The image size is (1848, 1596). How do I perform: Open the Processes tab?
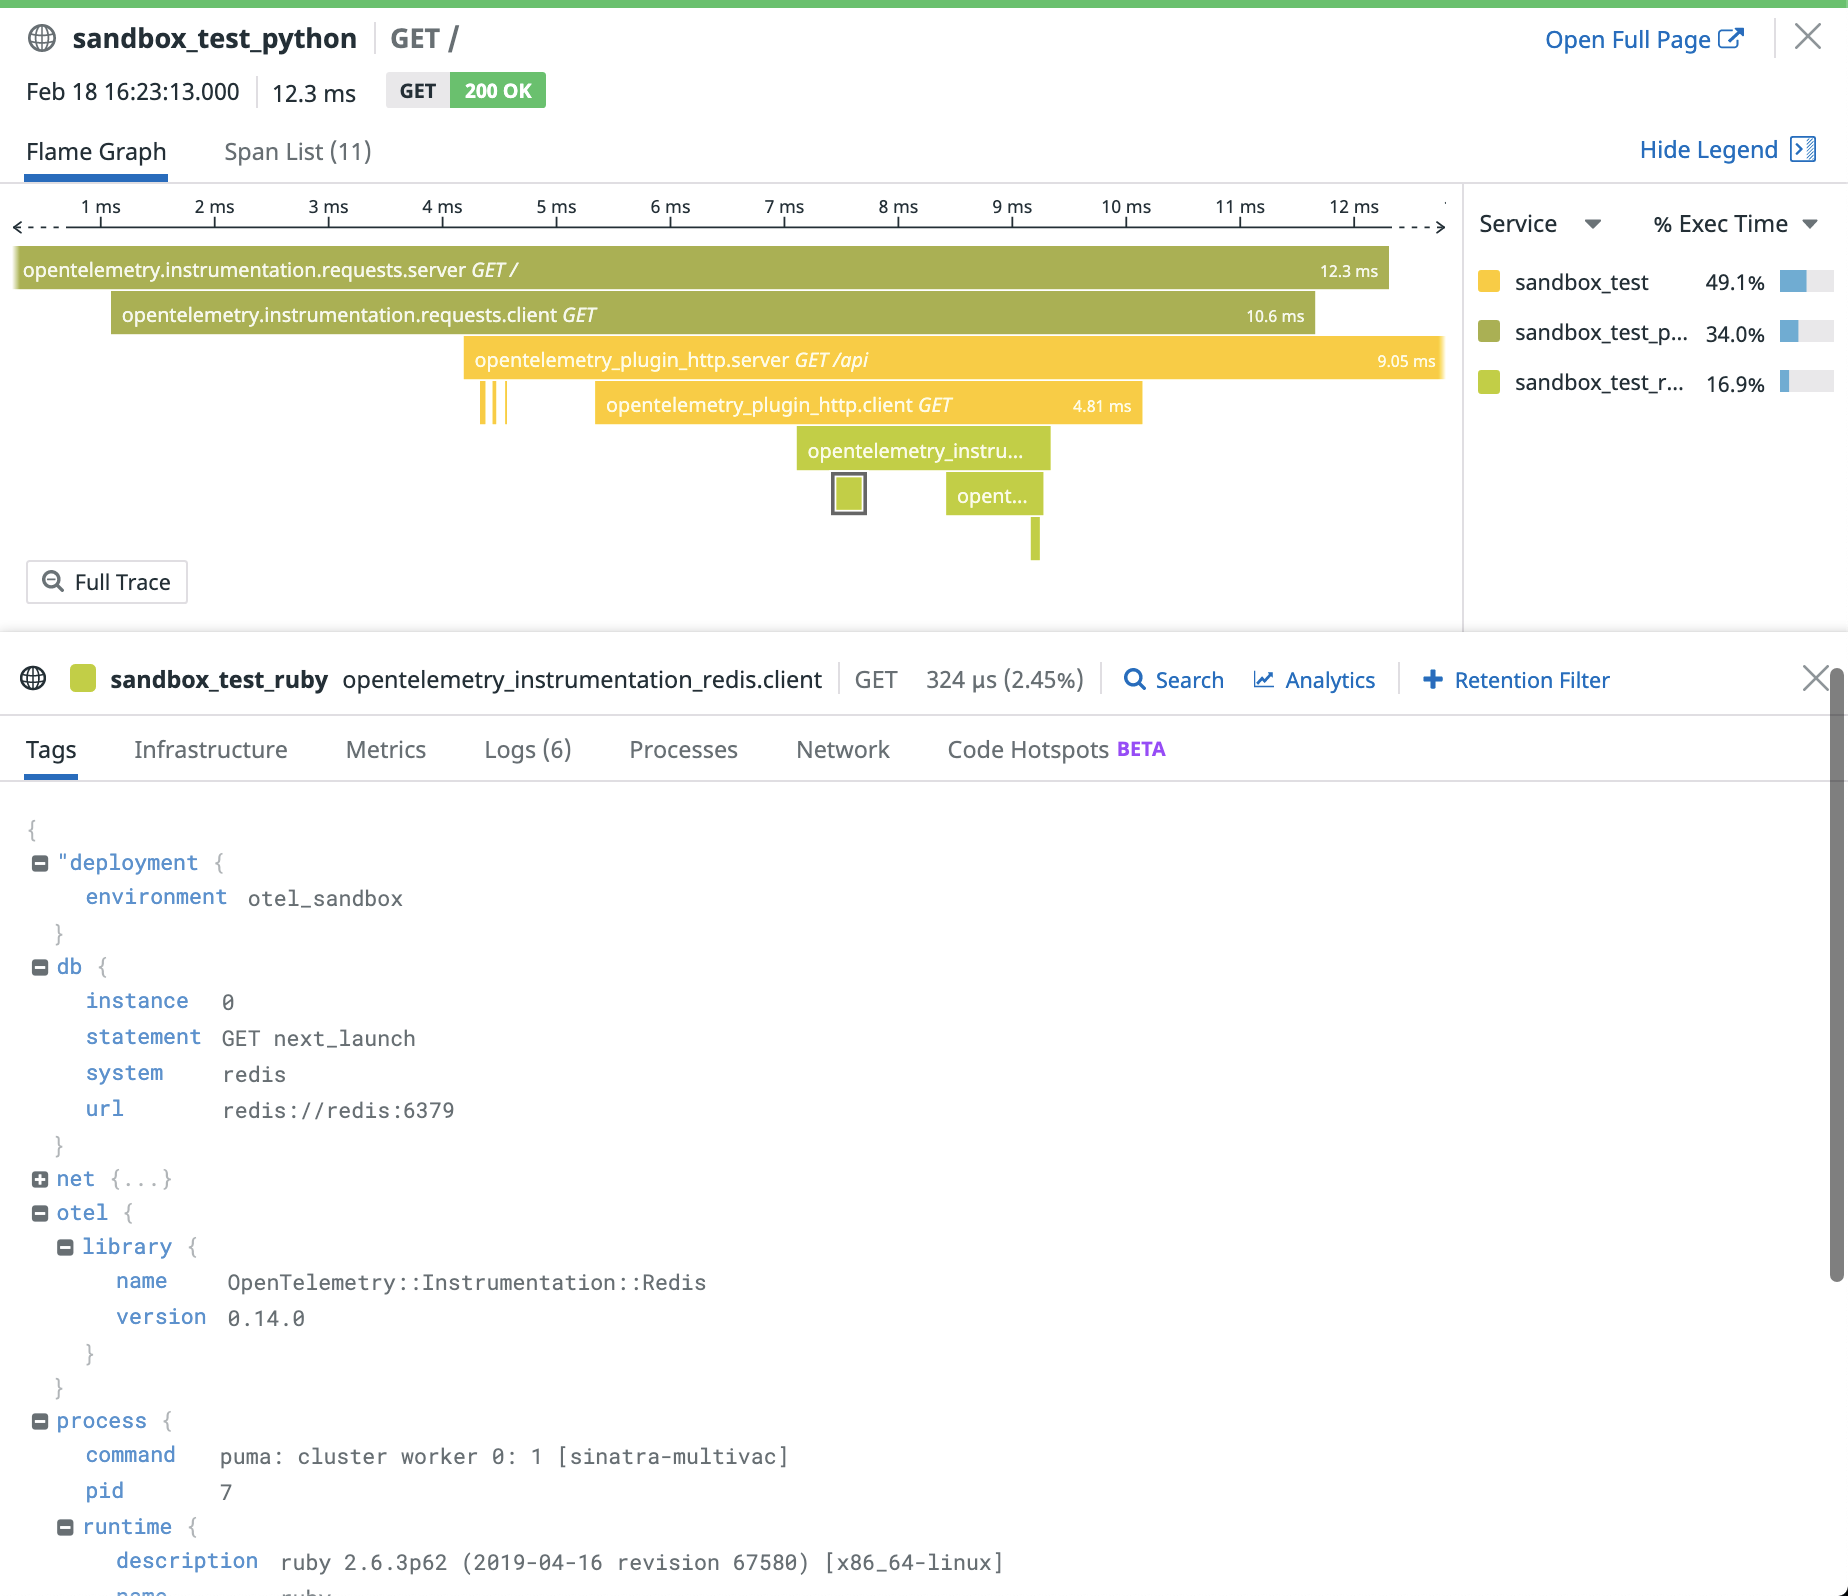(684, 749)
